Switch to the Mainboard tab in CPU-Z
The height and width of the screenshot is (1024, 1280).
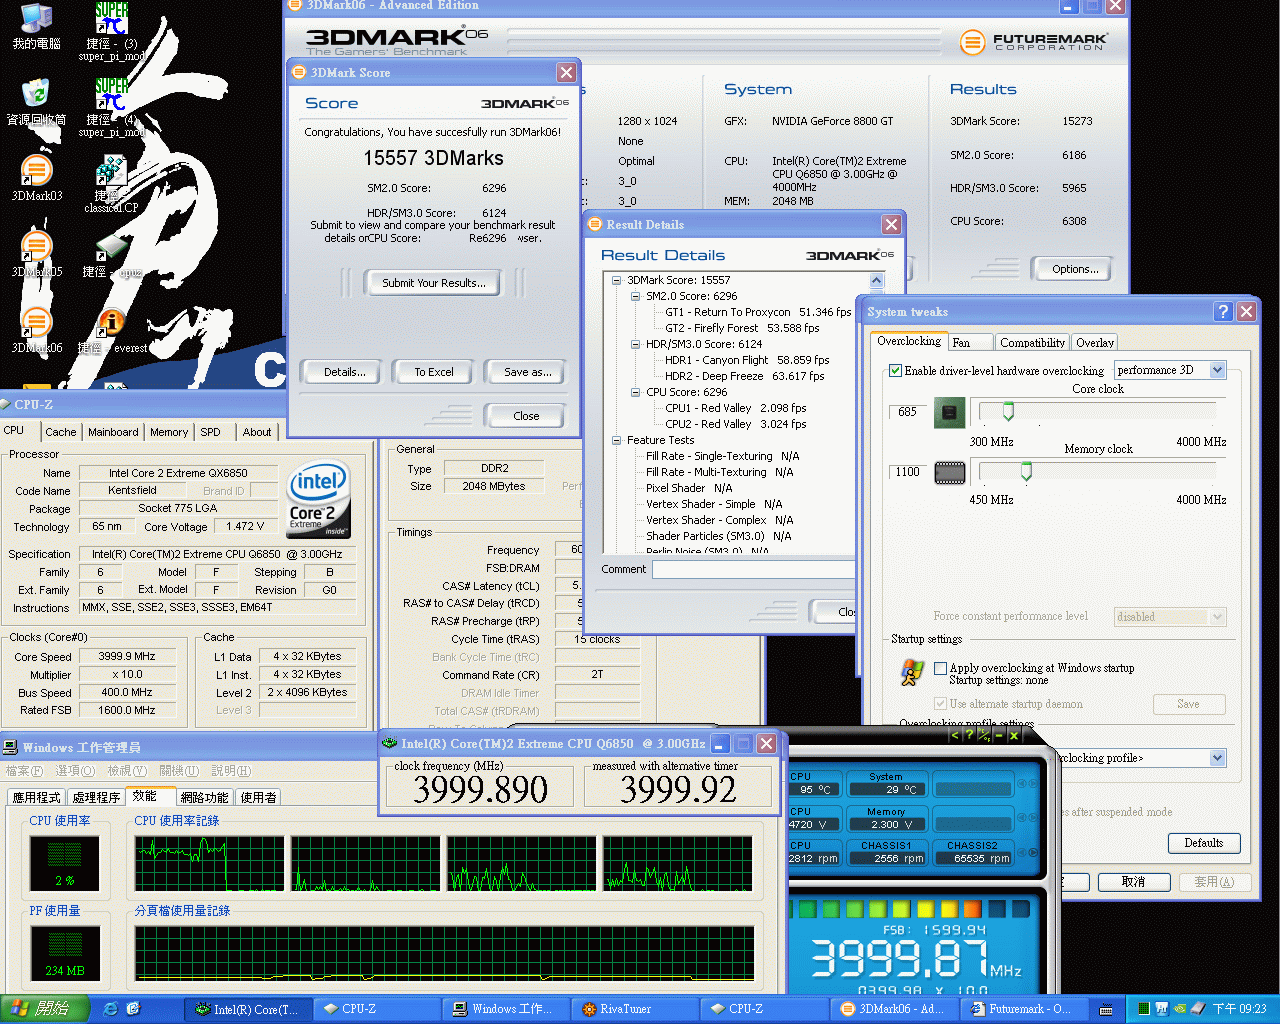113,432
